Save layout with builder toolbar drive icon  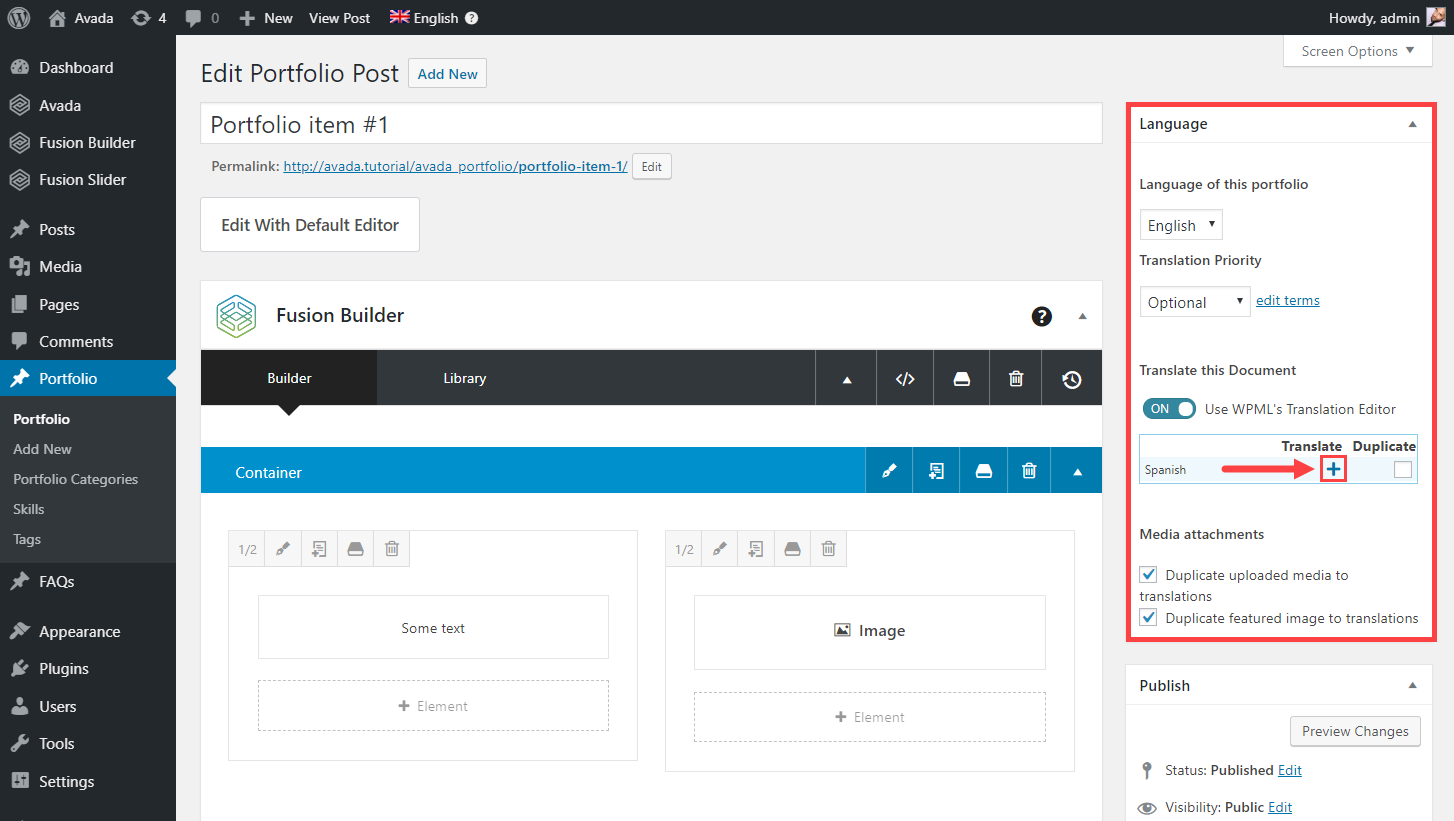962,379
